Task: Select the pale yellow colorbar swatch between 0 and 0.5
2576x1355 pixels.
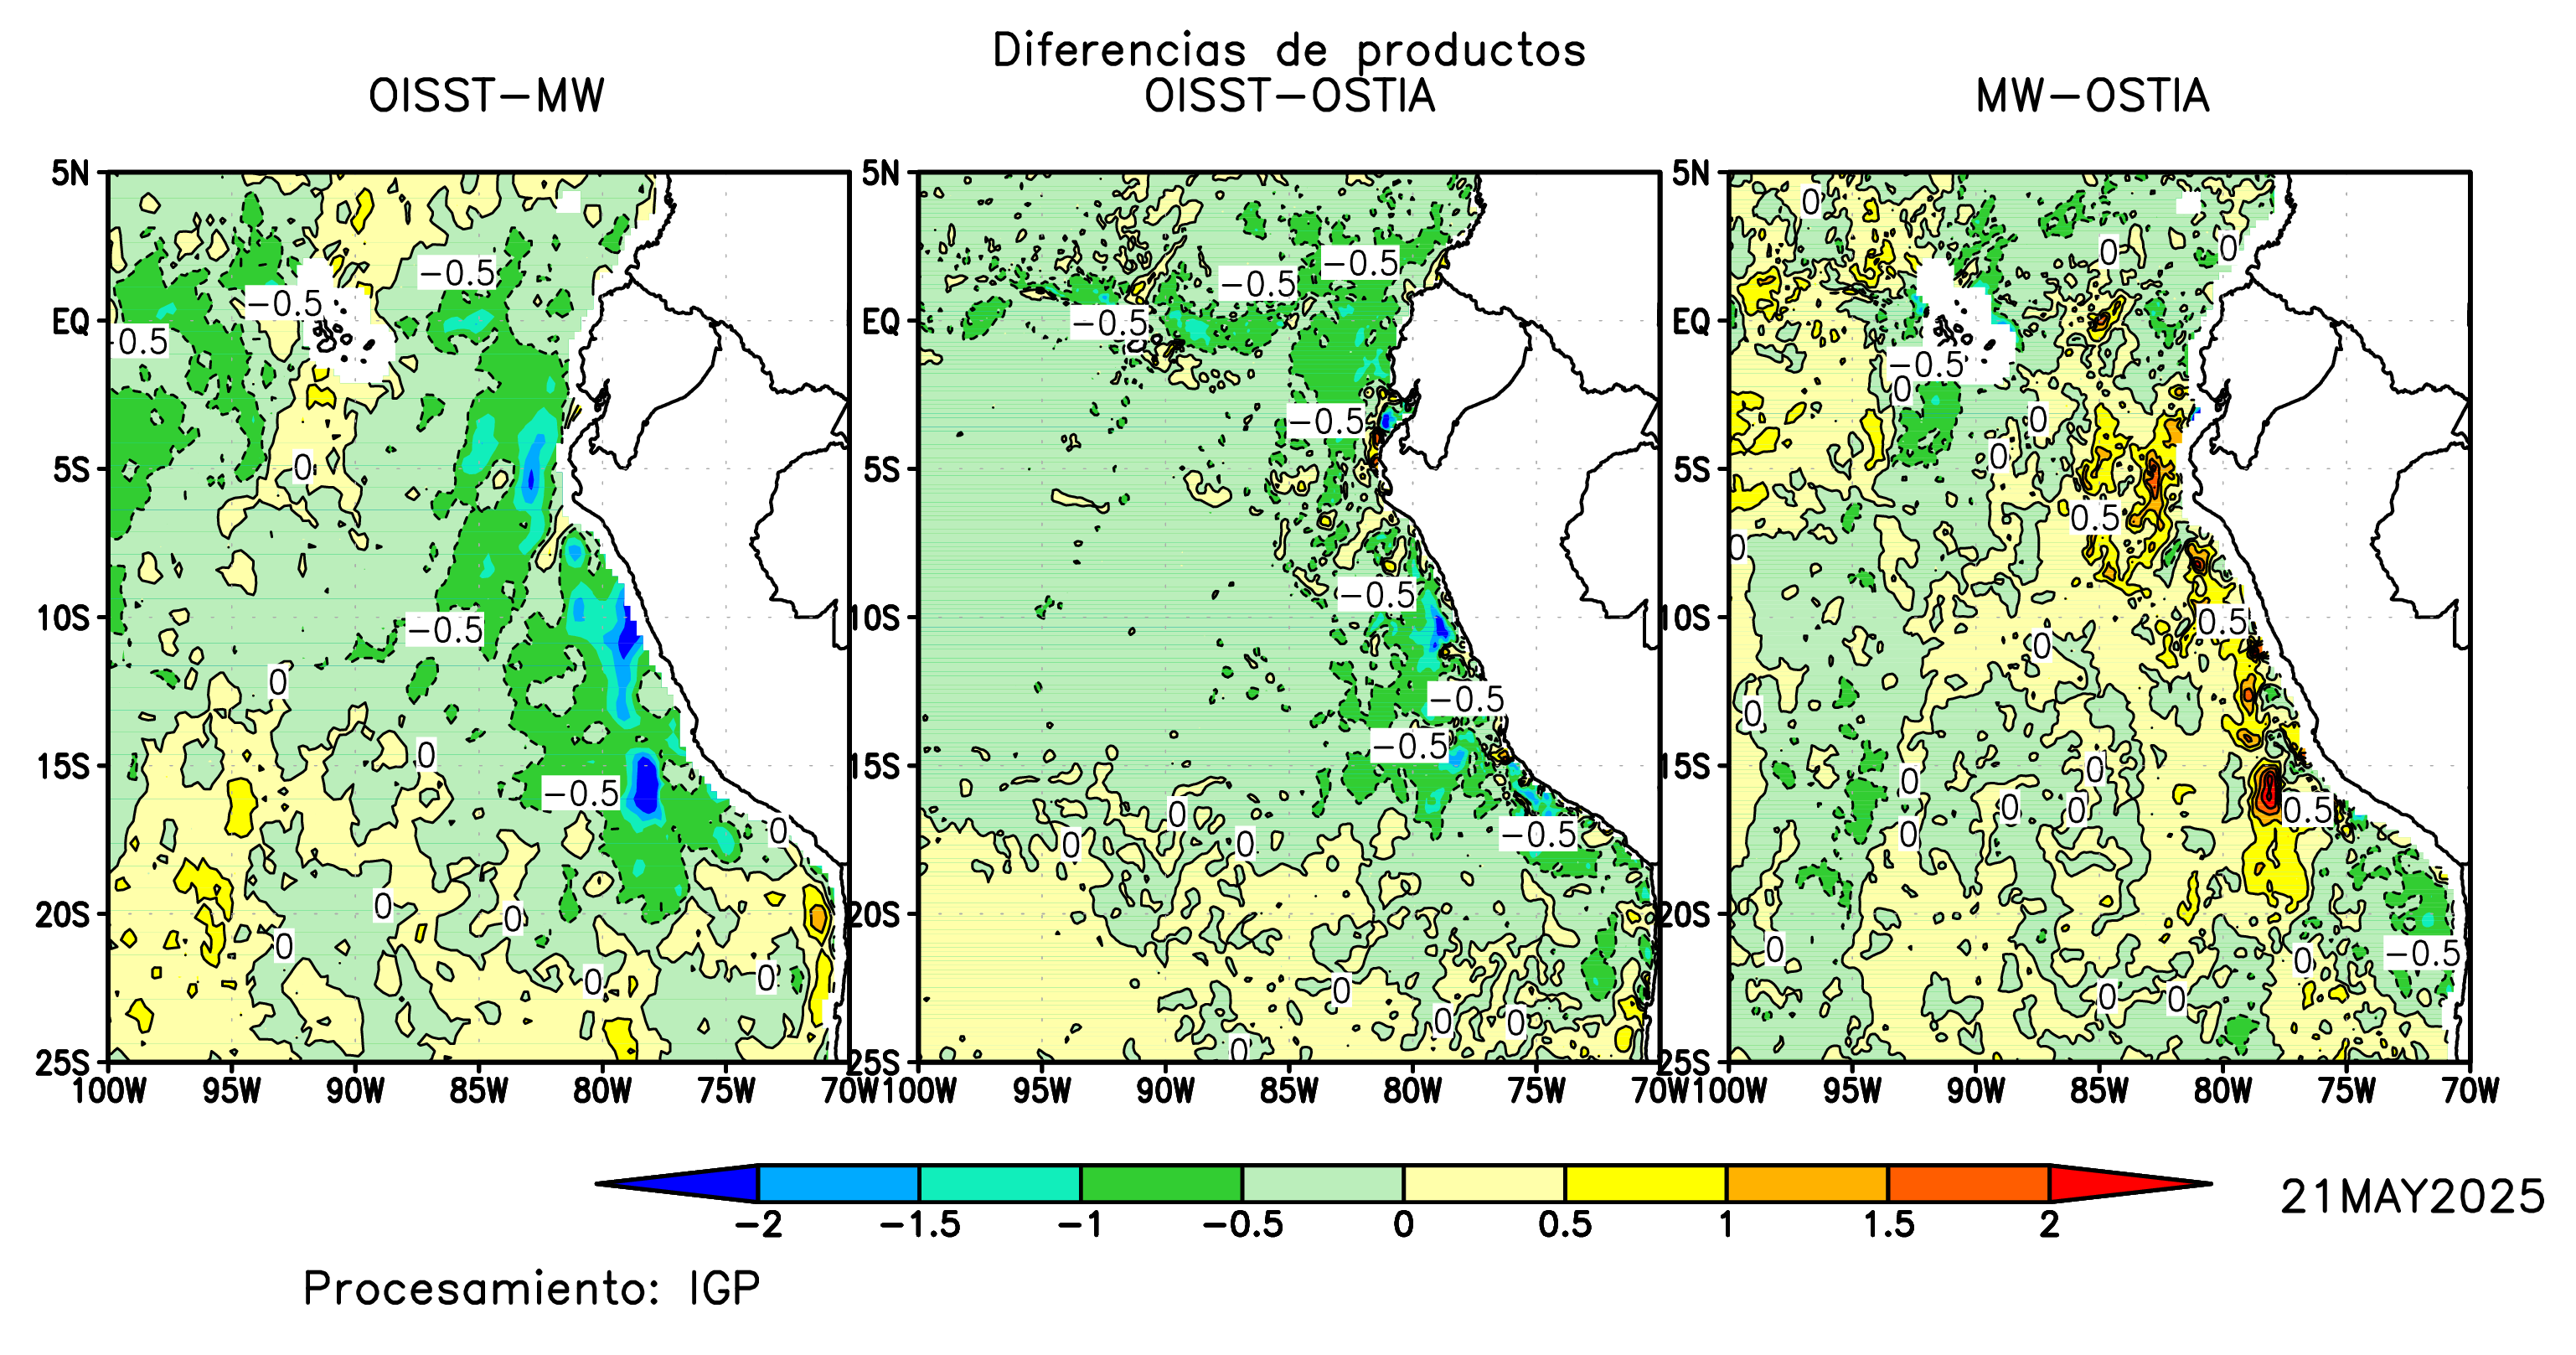Action: (1484, 1183)
